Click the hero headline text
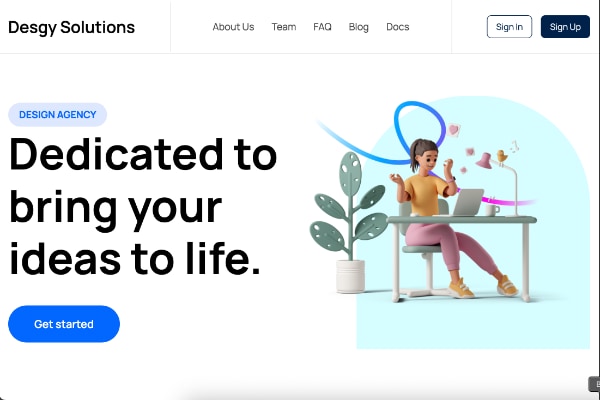The height and width of the screenshot is (400, 600). [143, 206]
